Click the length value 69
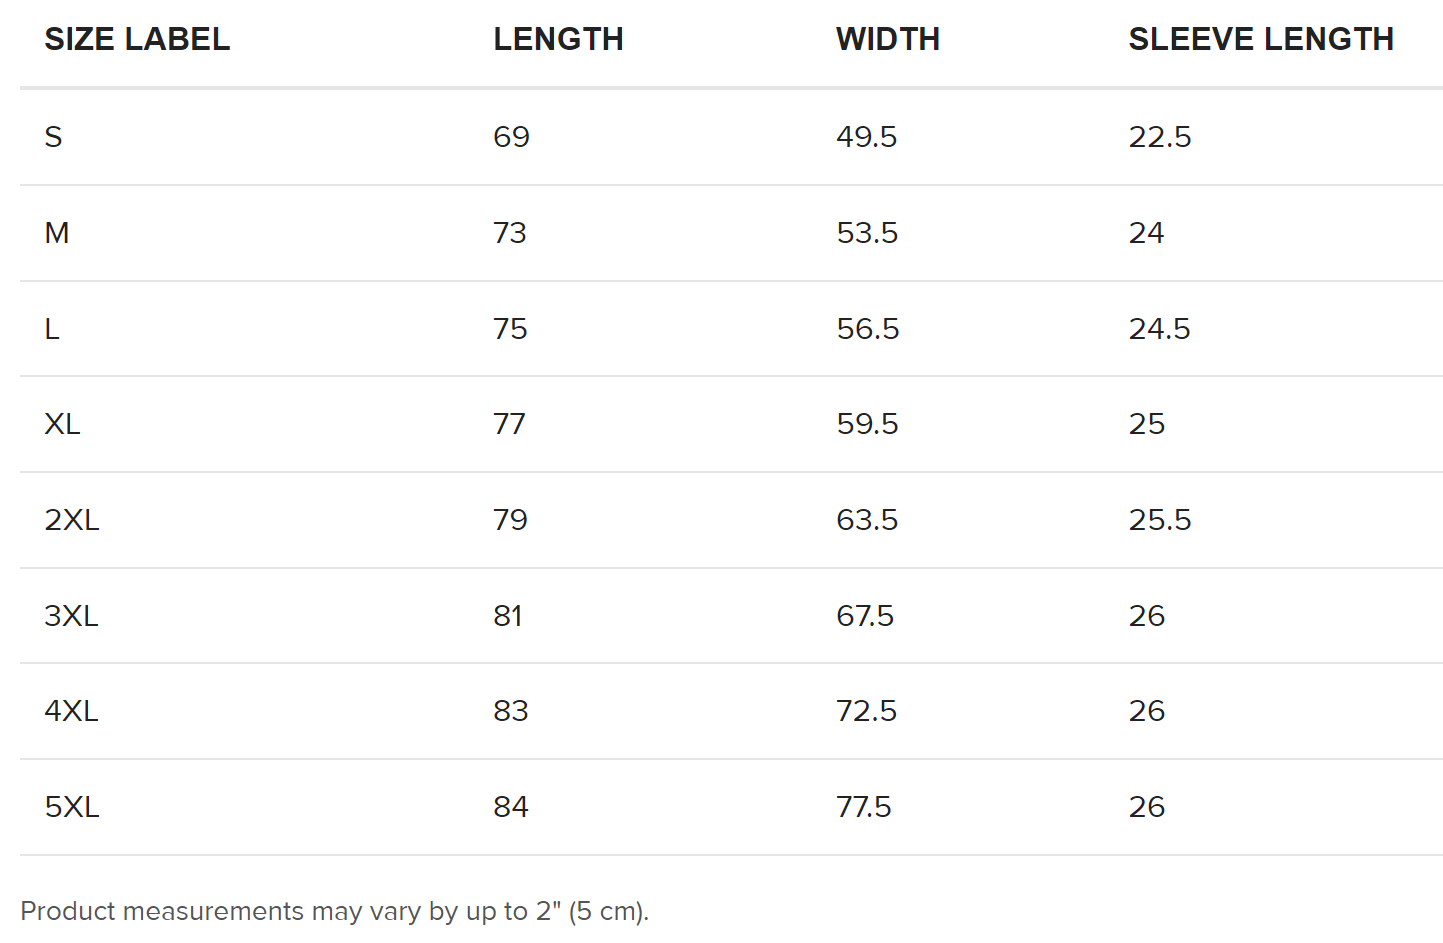 click(x=511, y=137)
